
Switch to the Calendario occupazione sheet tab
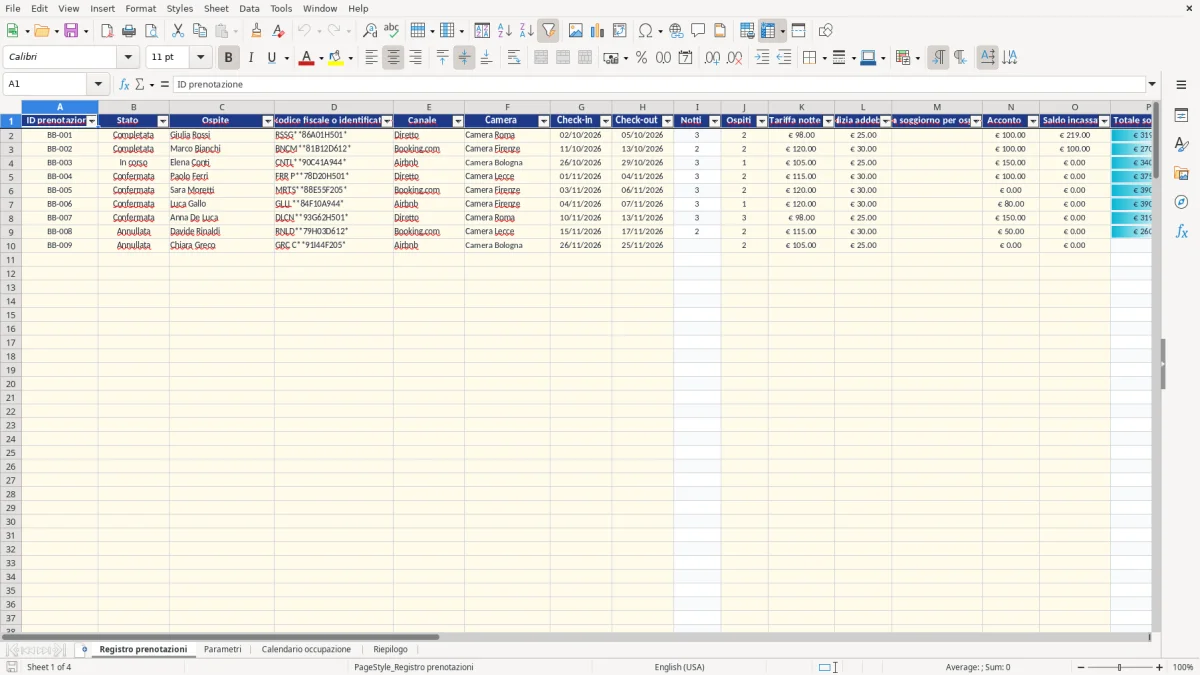pos(306,649)
